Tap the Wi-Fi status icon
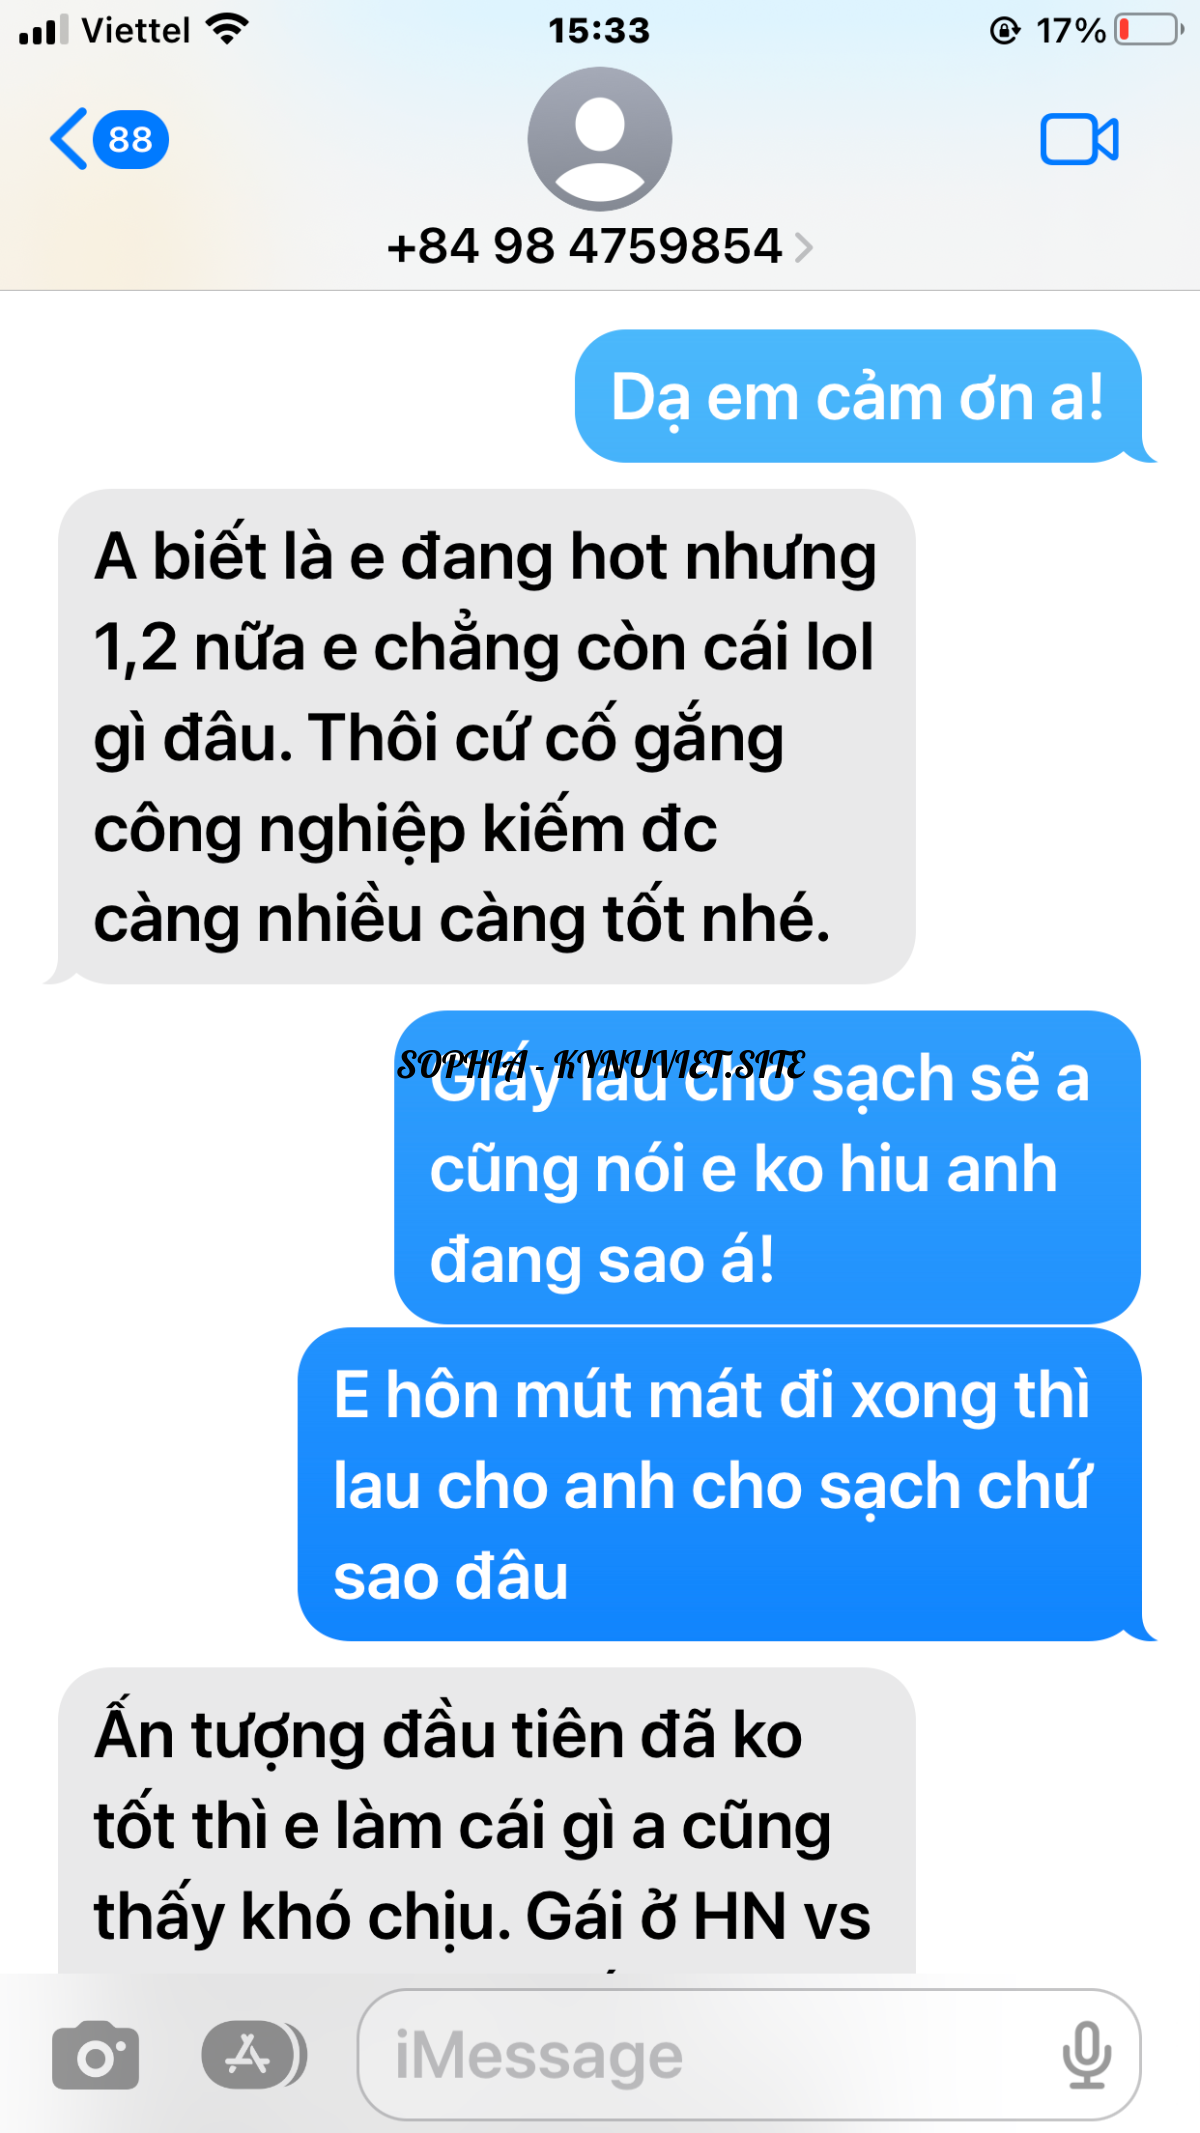 (x=227, y=30)
